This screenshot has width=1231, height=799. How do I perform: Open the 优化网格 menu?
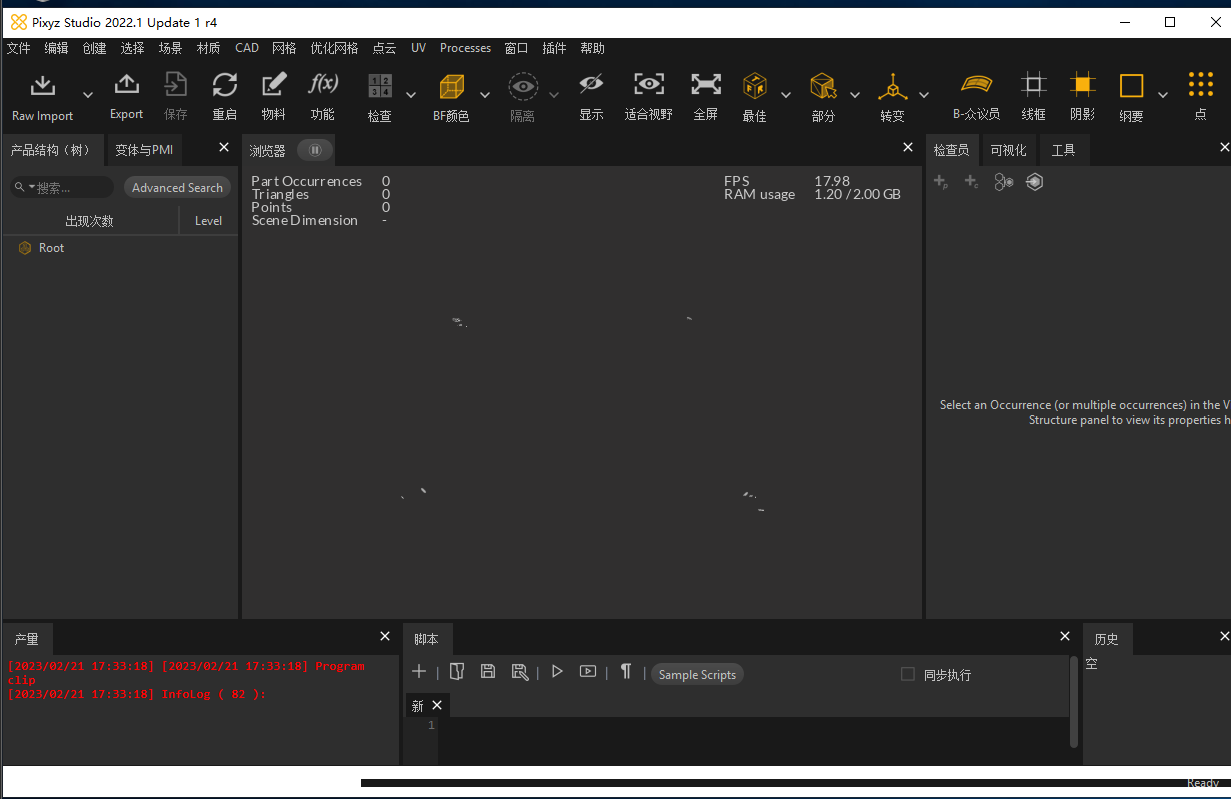334,48
